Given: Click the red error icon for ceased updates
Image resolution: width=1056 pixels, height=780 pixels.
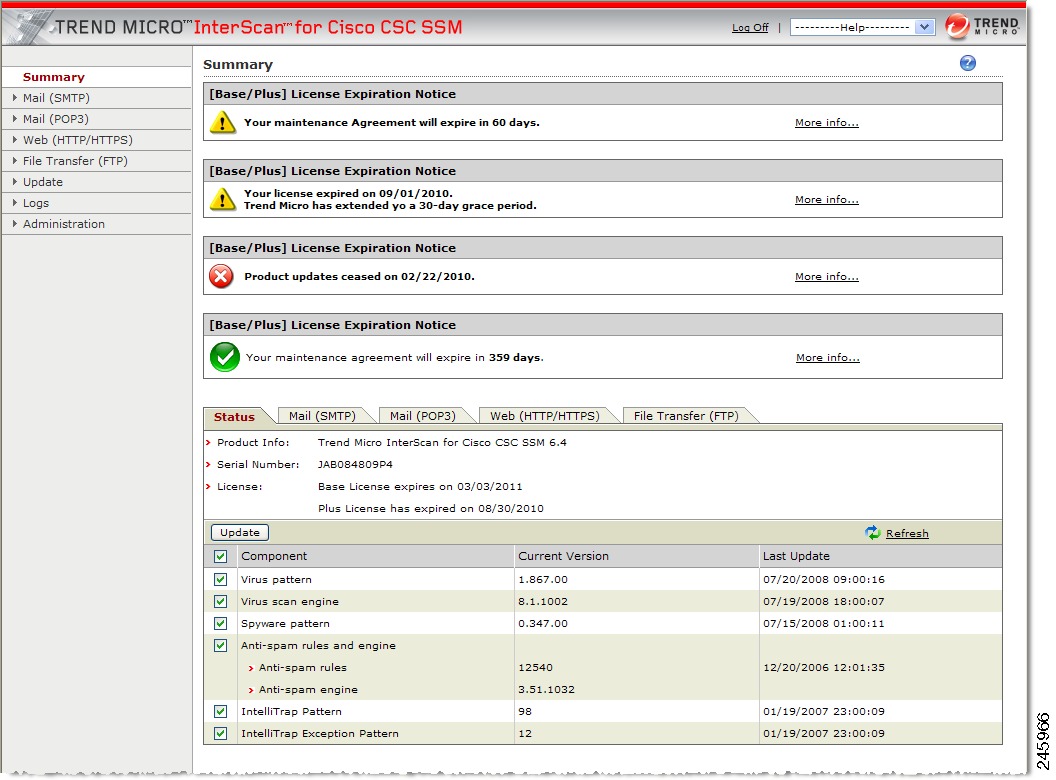Looking at the screenshot, I should (x=221, y=276).
